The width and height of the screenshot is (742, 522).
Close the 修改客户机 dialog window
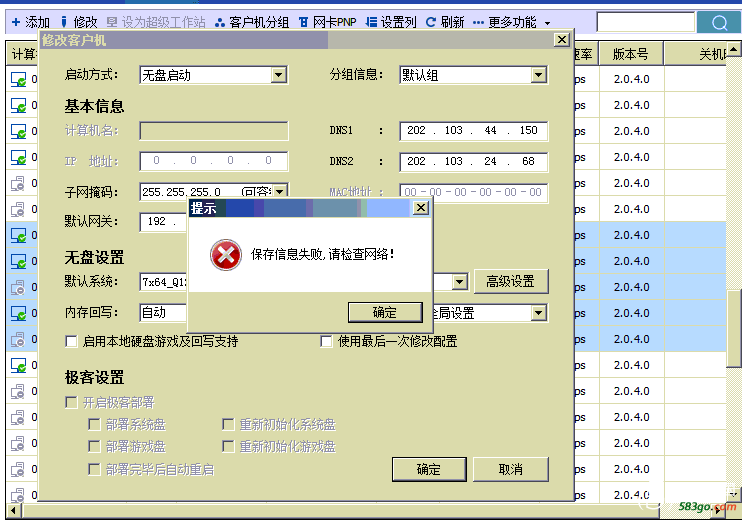click(x=561, y=40)
